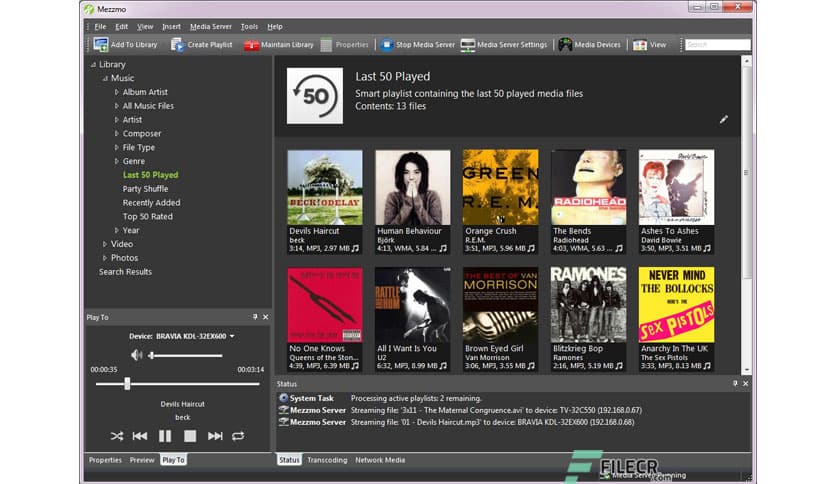Open the View menu in the menu bar

[145, 27]
